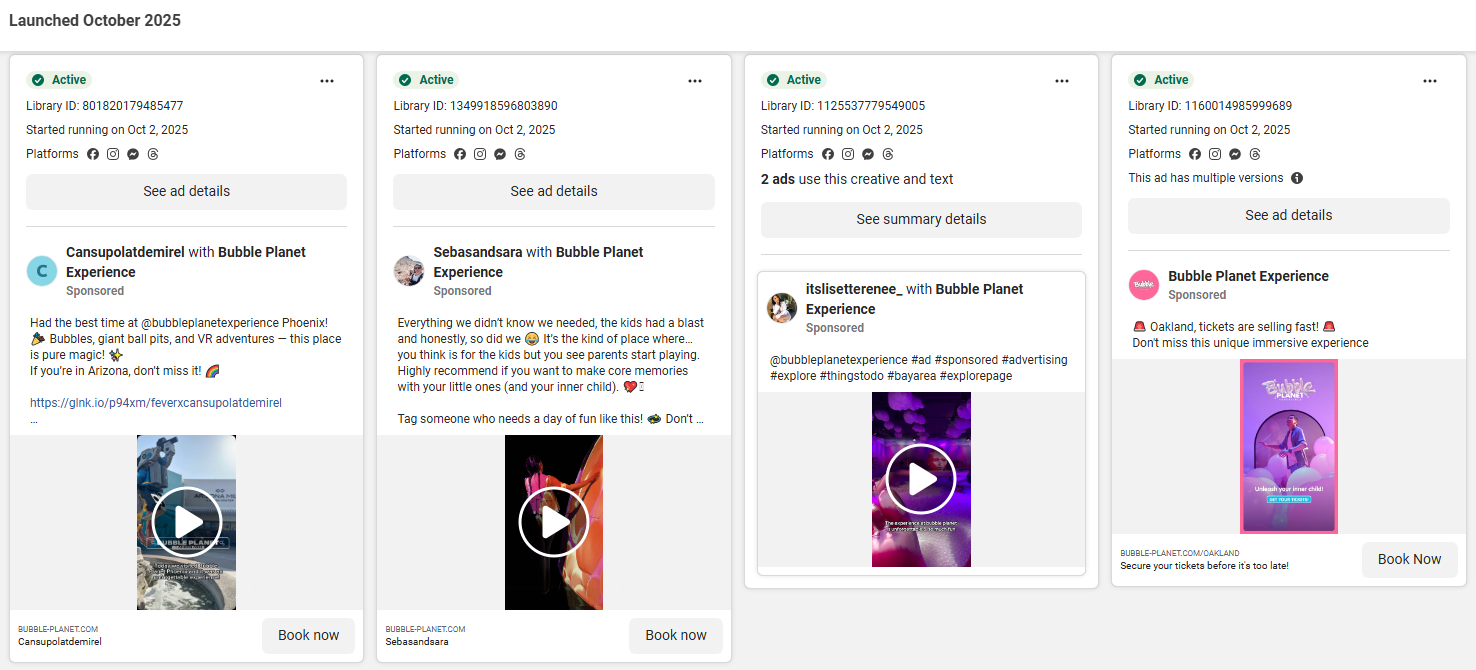Viewport: 1476px width, 670px height.
Task: See ad details for the Sebasandsara ad
Action: click(x=554, y=191)
